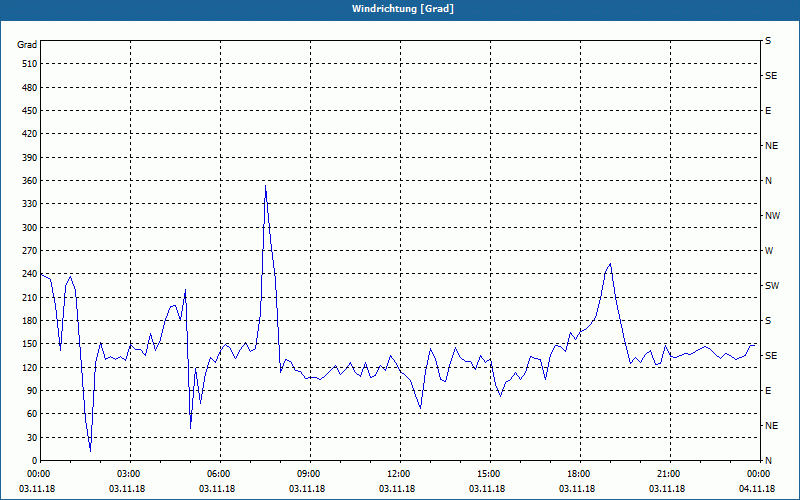Click the W compass label on right axis

coord(769,251)
